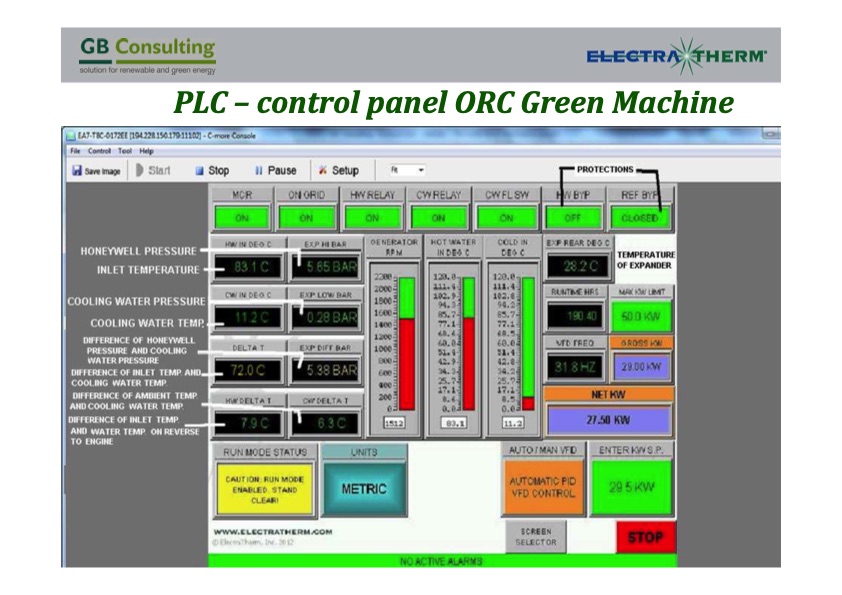The width and height of the screenshot is (842, 595).
Task: Open the File menu
Action: click(x=75, y=151)
